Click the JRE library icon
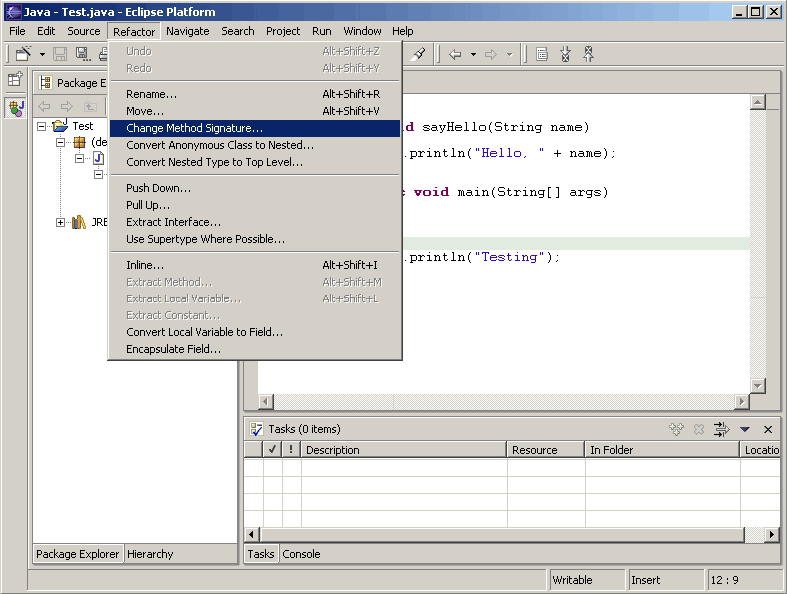 coord(78,222)
